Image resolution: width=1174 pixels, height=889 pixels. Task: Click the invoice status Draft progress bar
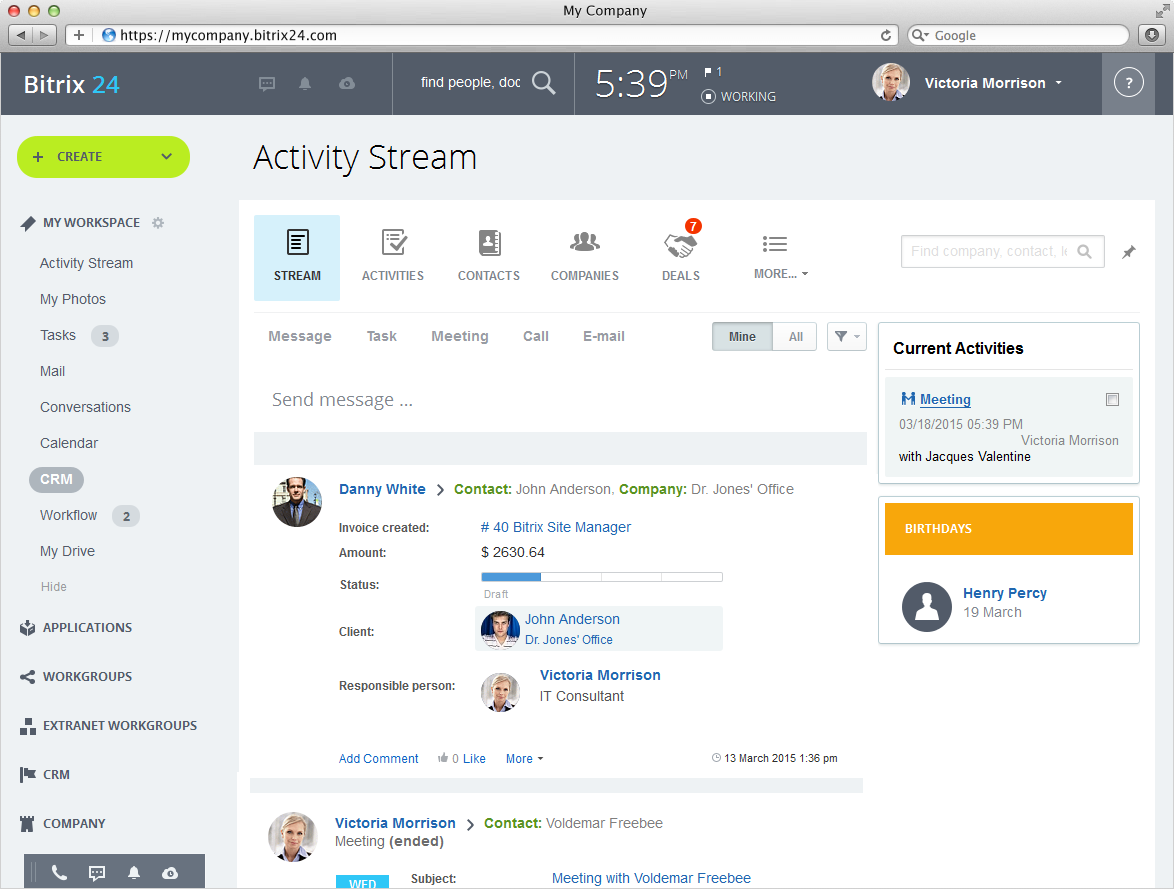600,576
